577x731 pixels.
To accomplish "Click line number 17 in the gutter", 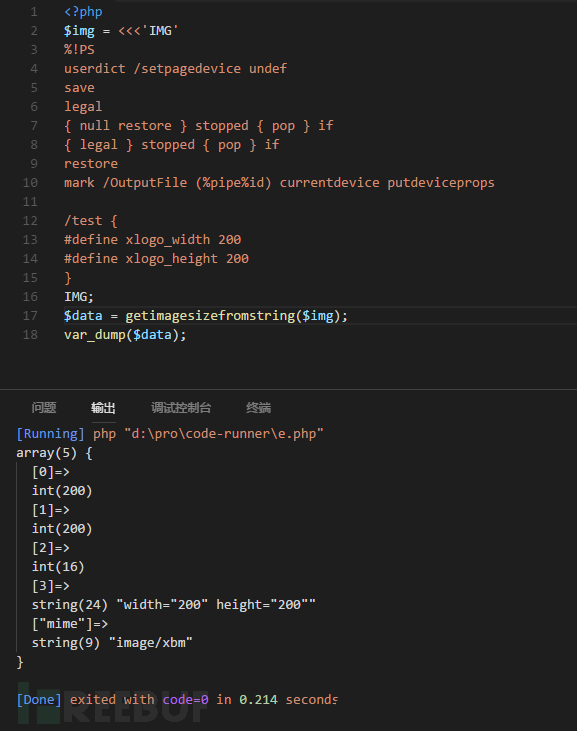I will click(x=30, y=316).
